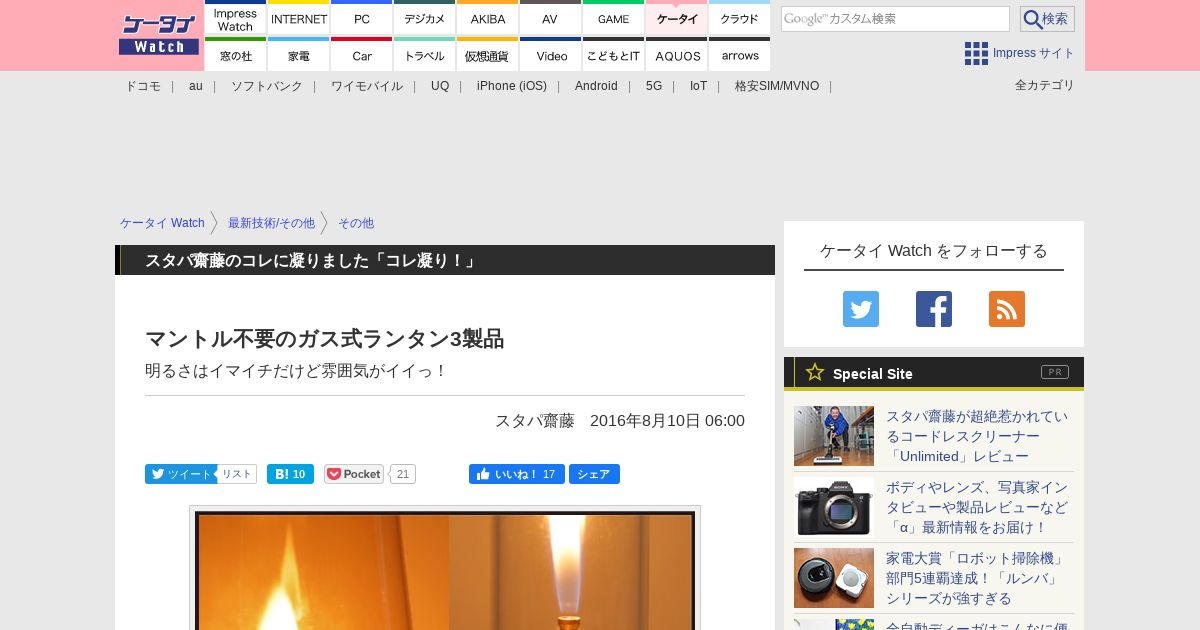The image size is (1200, 630).
Task: Open the ルンバ 家電大賞 article link
Action: coord(977,578)
